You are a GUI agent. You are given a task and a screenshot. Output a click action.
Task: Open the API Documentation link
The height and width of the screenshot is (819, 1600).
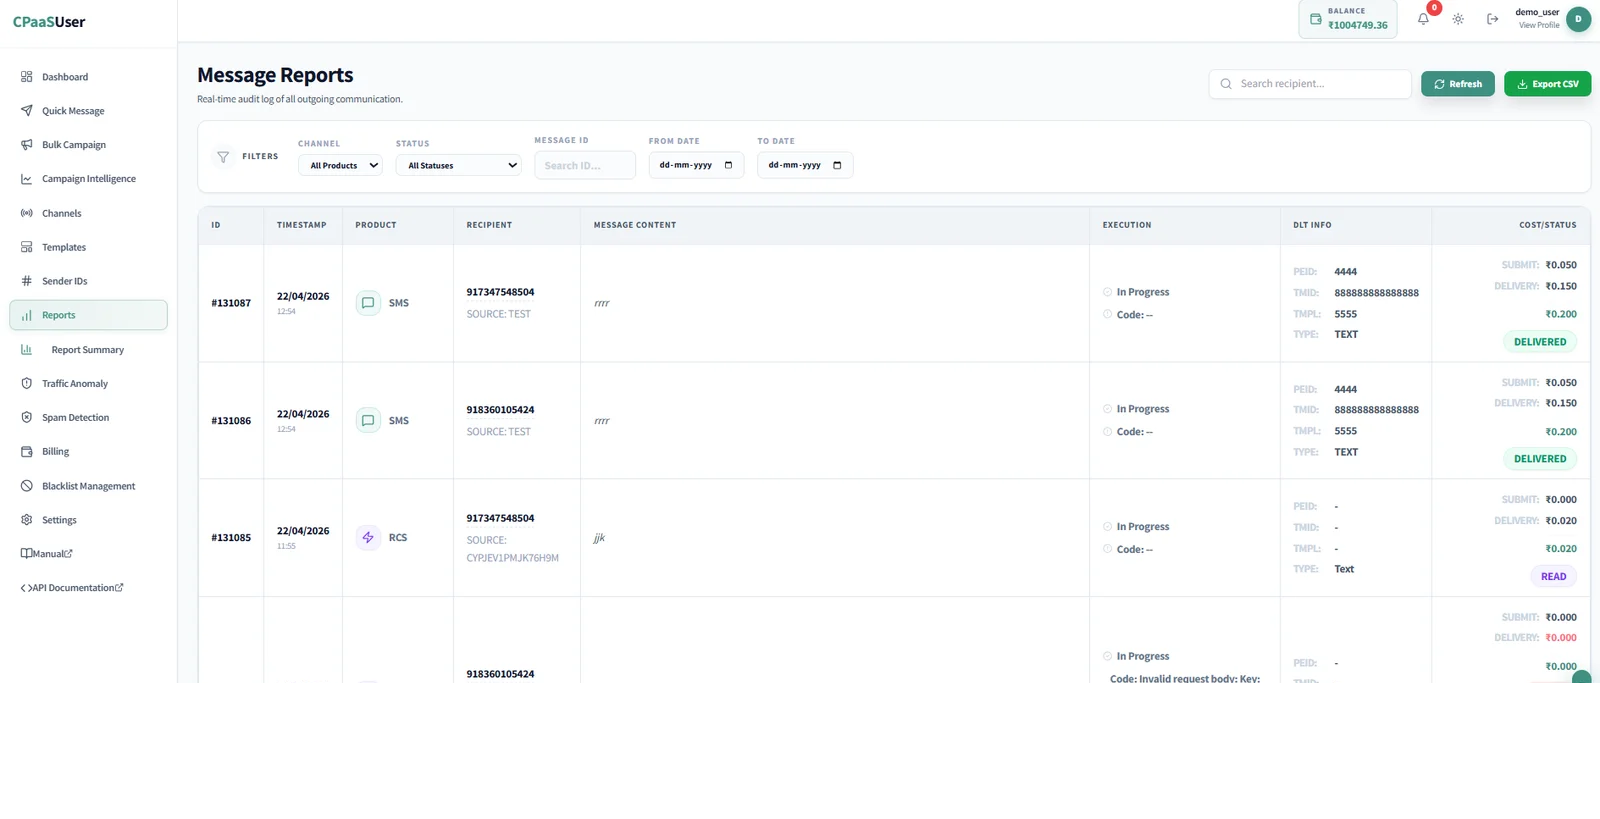(x=72, y=588)
